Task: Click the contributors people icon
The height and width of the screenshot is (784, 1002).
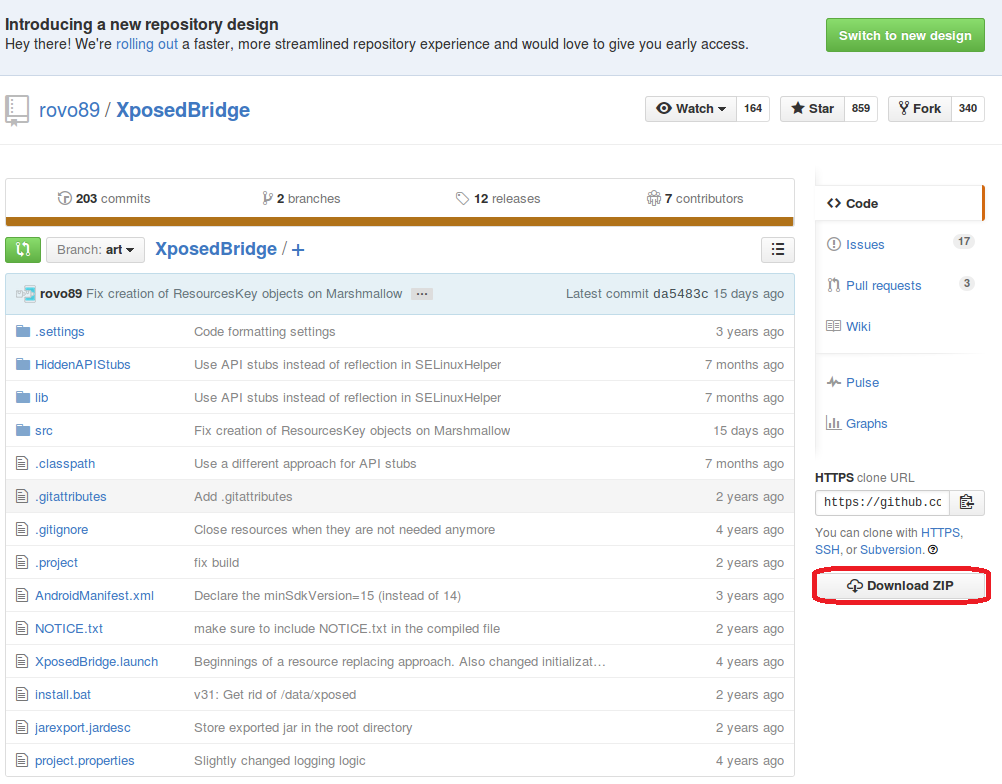Action: pyautogui.click(x=653, y=199)
